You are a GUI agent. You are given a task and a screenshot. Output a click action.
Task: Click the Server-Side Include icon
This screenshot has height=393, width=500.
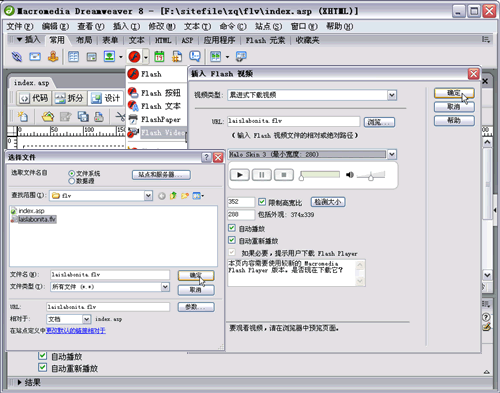click(x=177, y=57)
